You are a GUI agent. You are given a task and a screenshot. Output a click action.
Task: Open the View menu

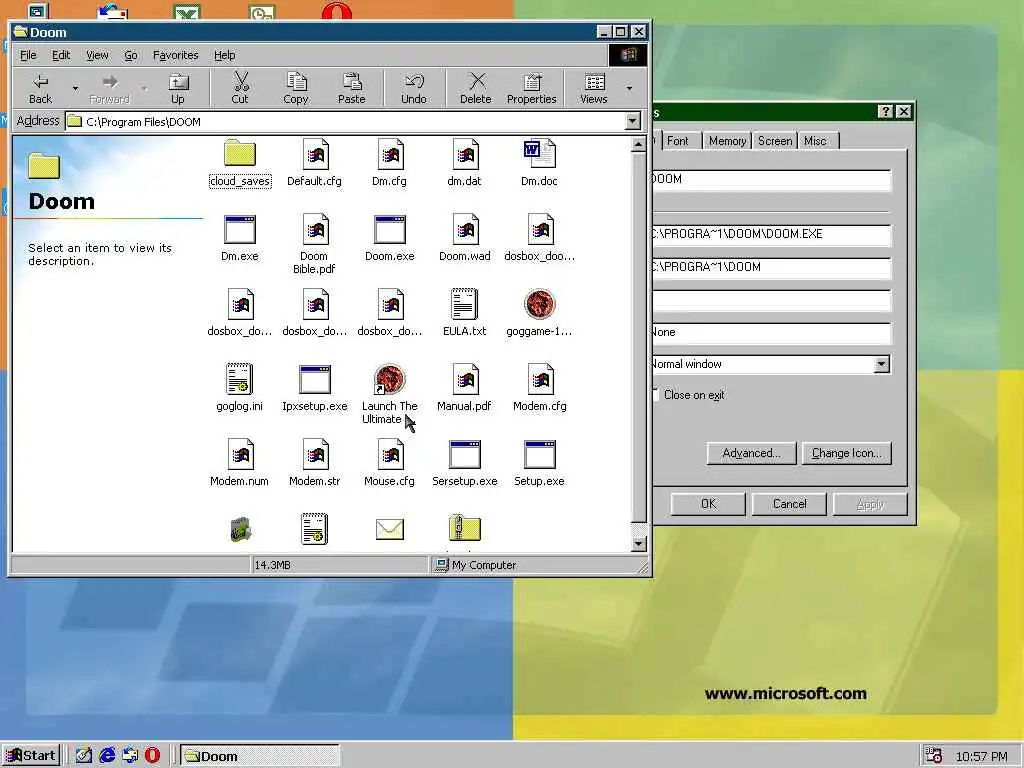point(97,56)
